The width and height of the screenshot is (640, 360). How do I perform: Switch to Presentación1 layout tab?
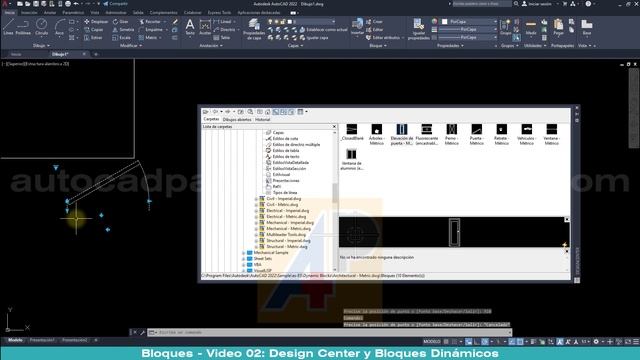(42, 340)
